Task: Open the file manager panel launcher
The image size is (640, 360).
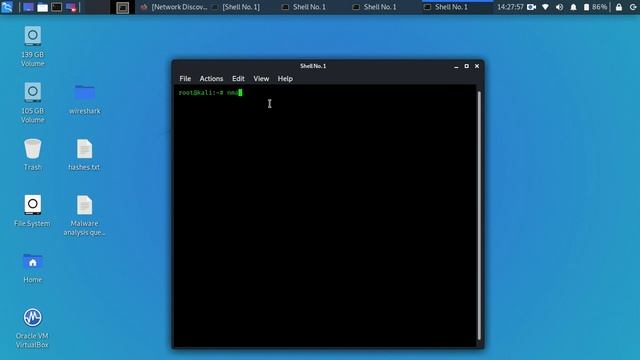Action: pos(42,7)
